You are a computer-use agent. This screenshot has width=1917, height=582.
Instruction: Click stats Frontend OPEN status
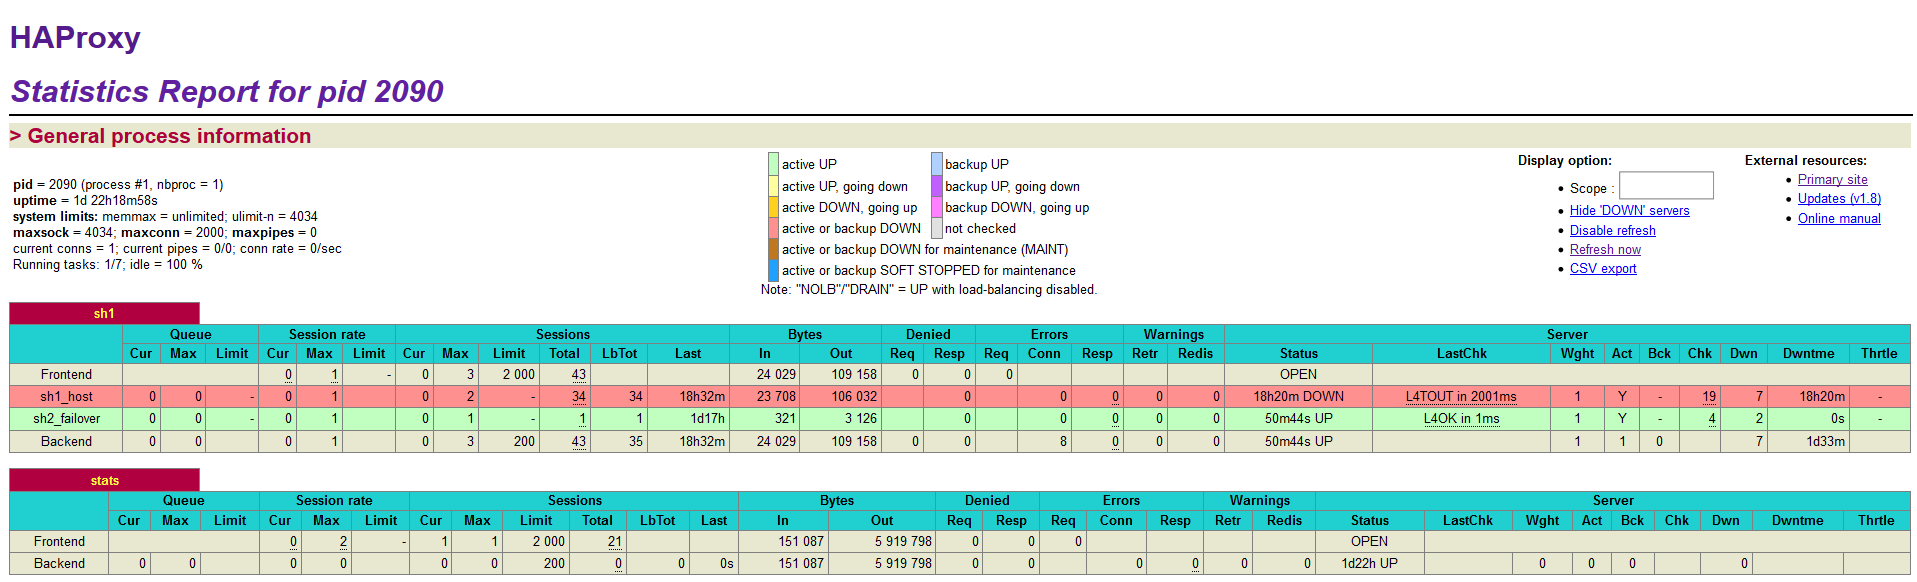[1369, 541]
